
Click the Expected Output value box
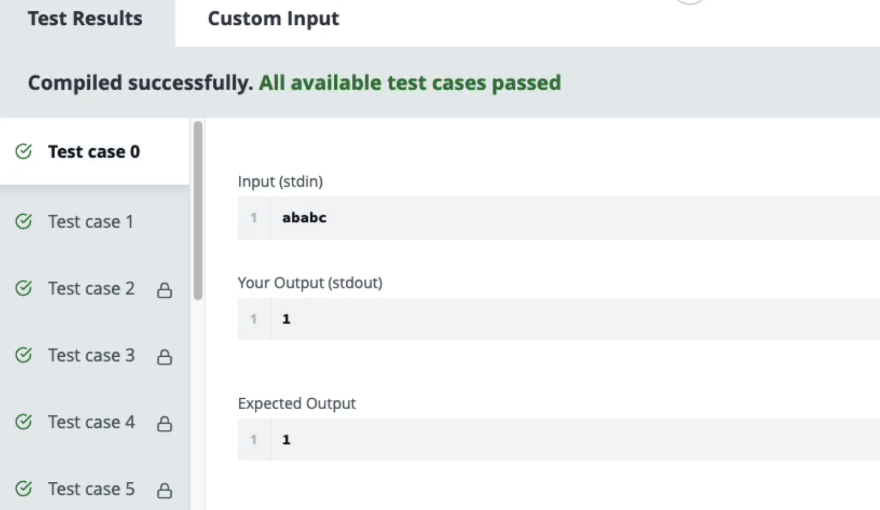(558, 439)
